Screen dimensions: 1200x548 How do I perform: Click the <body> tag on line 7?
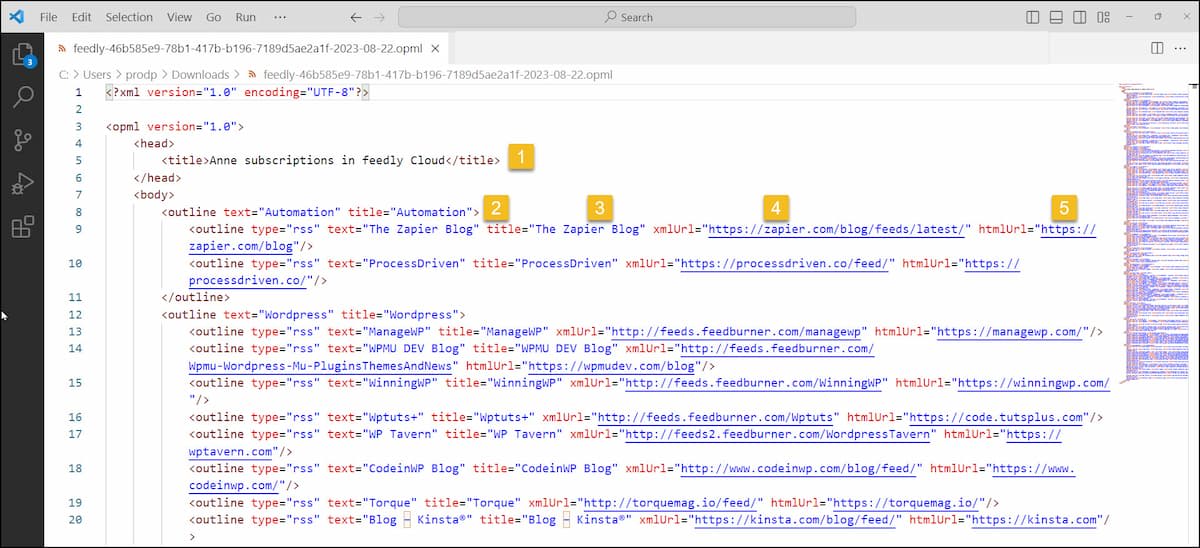coord(154,195)
